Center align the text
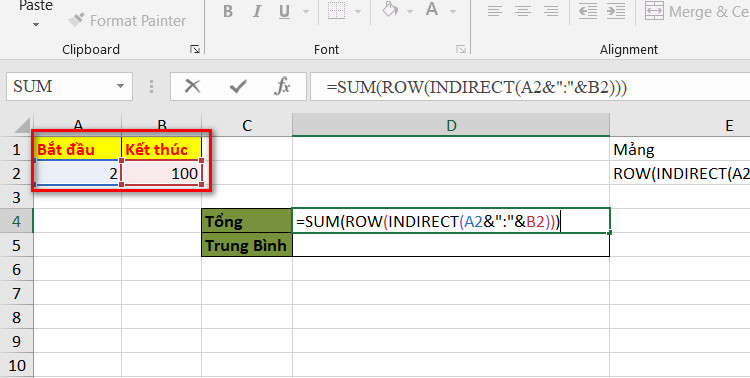 coord(523,11)
